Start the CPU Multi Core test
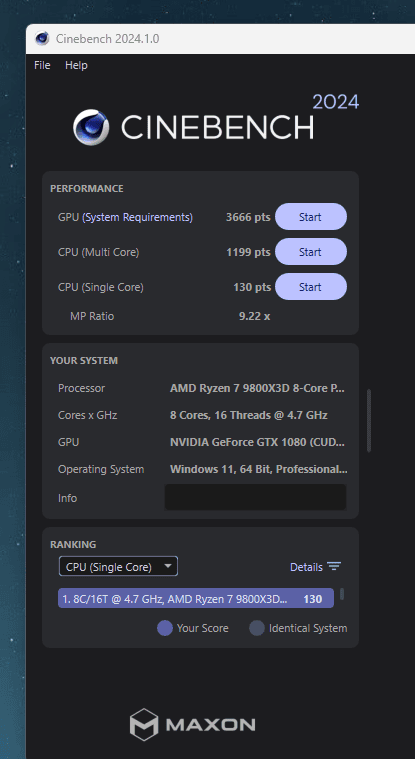Image resolution: width=415 pixels, height=759 pixels. click(311, 252)
